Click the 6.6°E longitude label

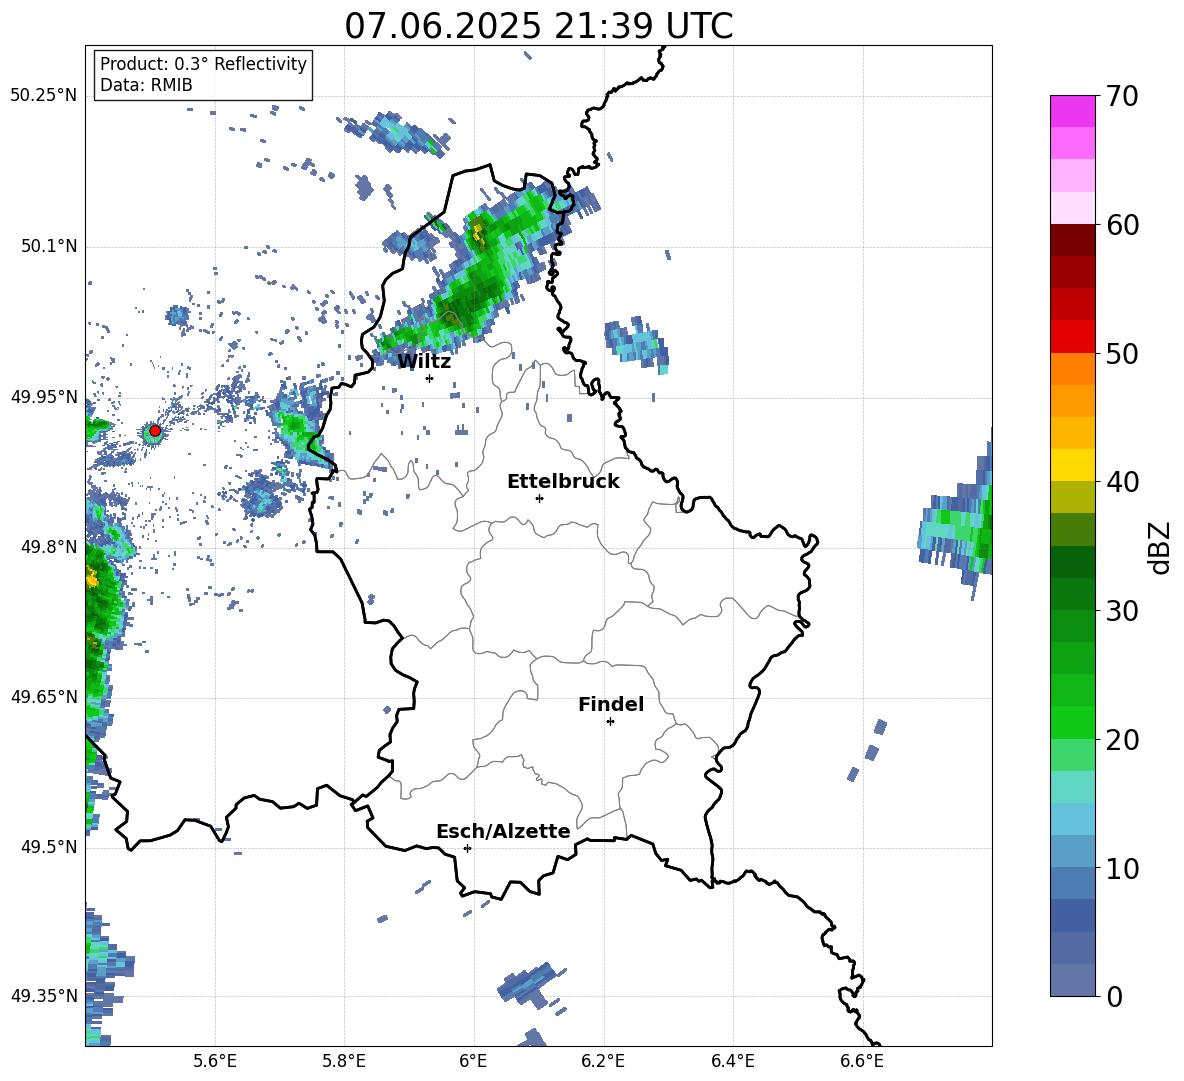[x=862, y=1061]
